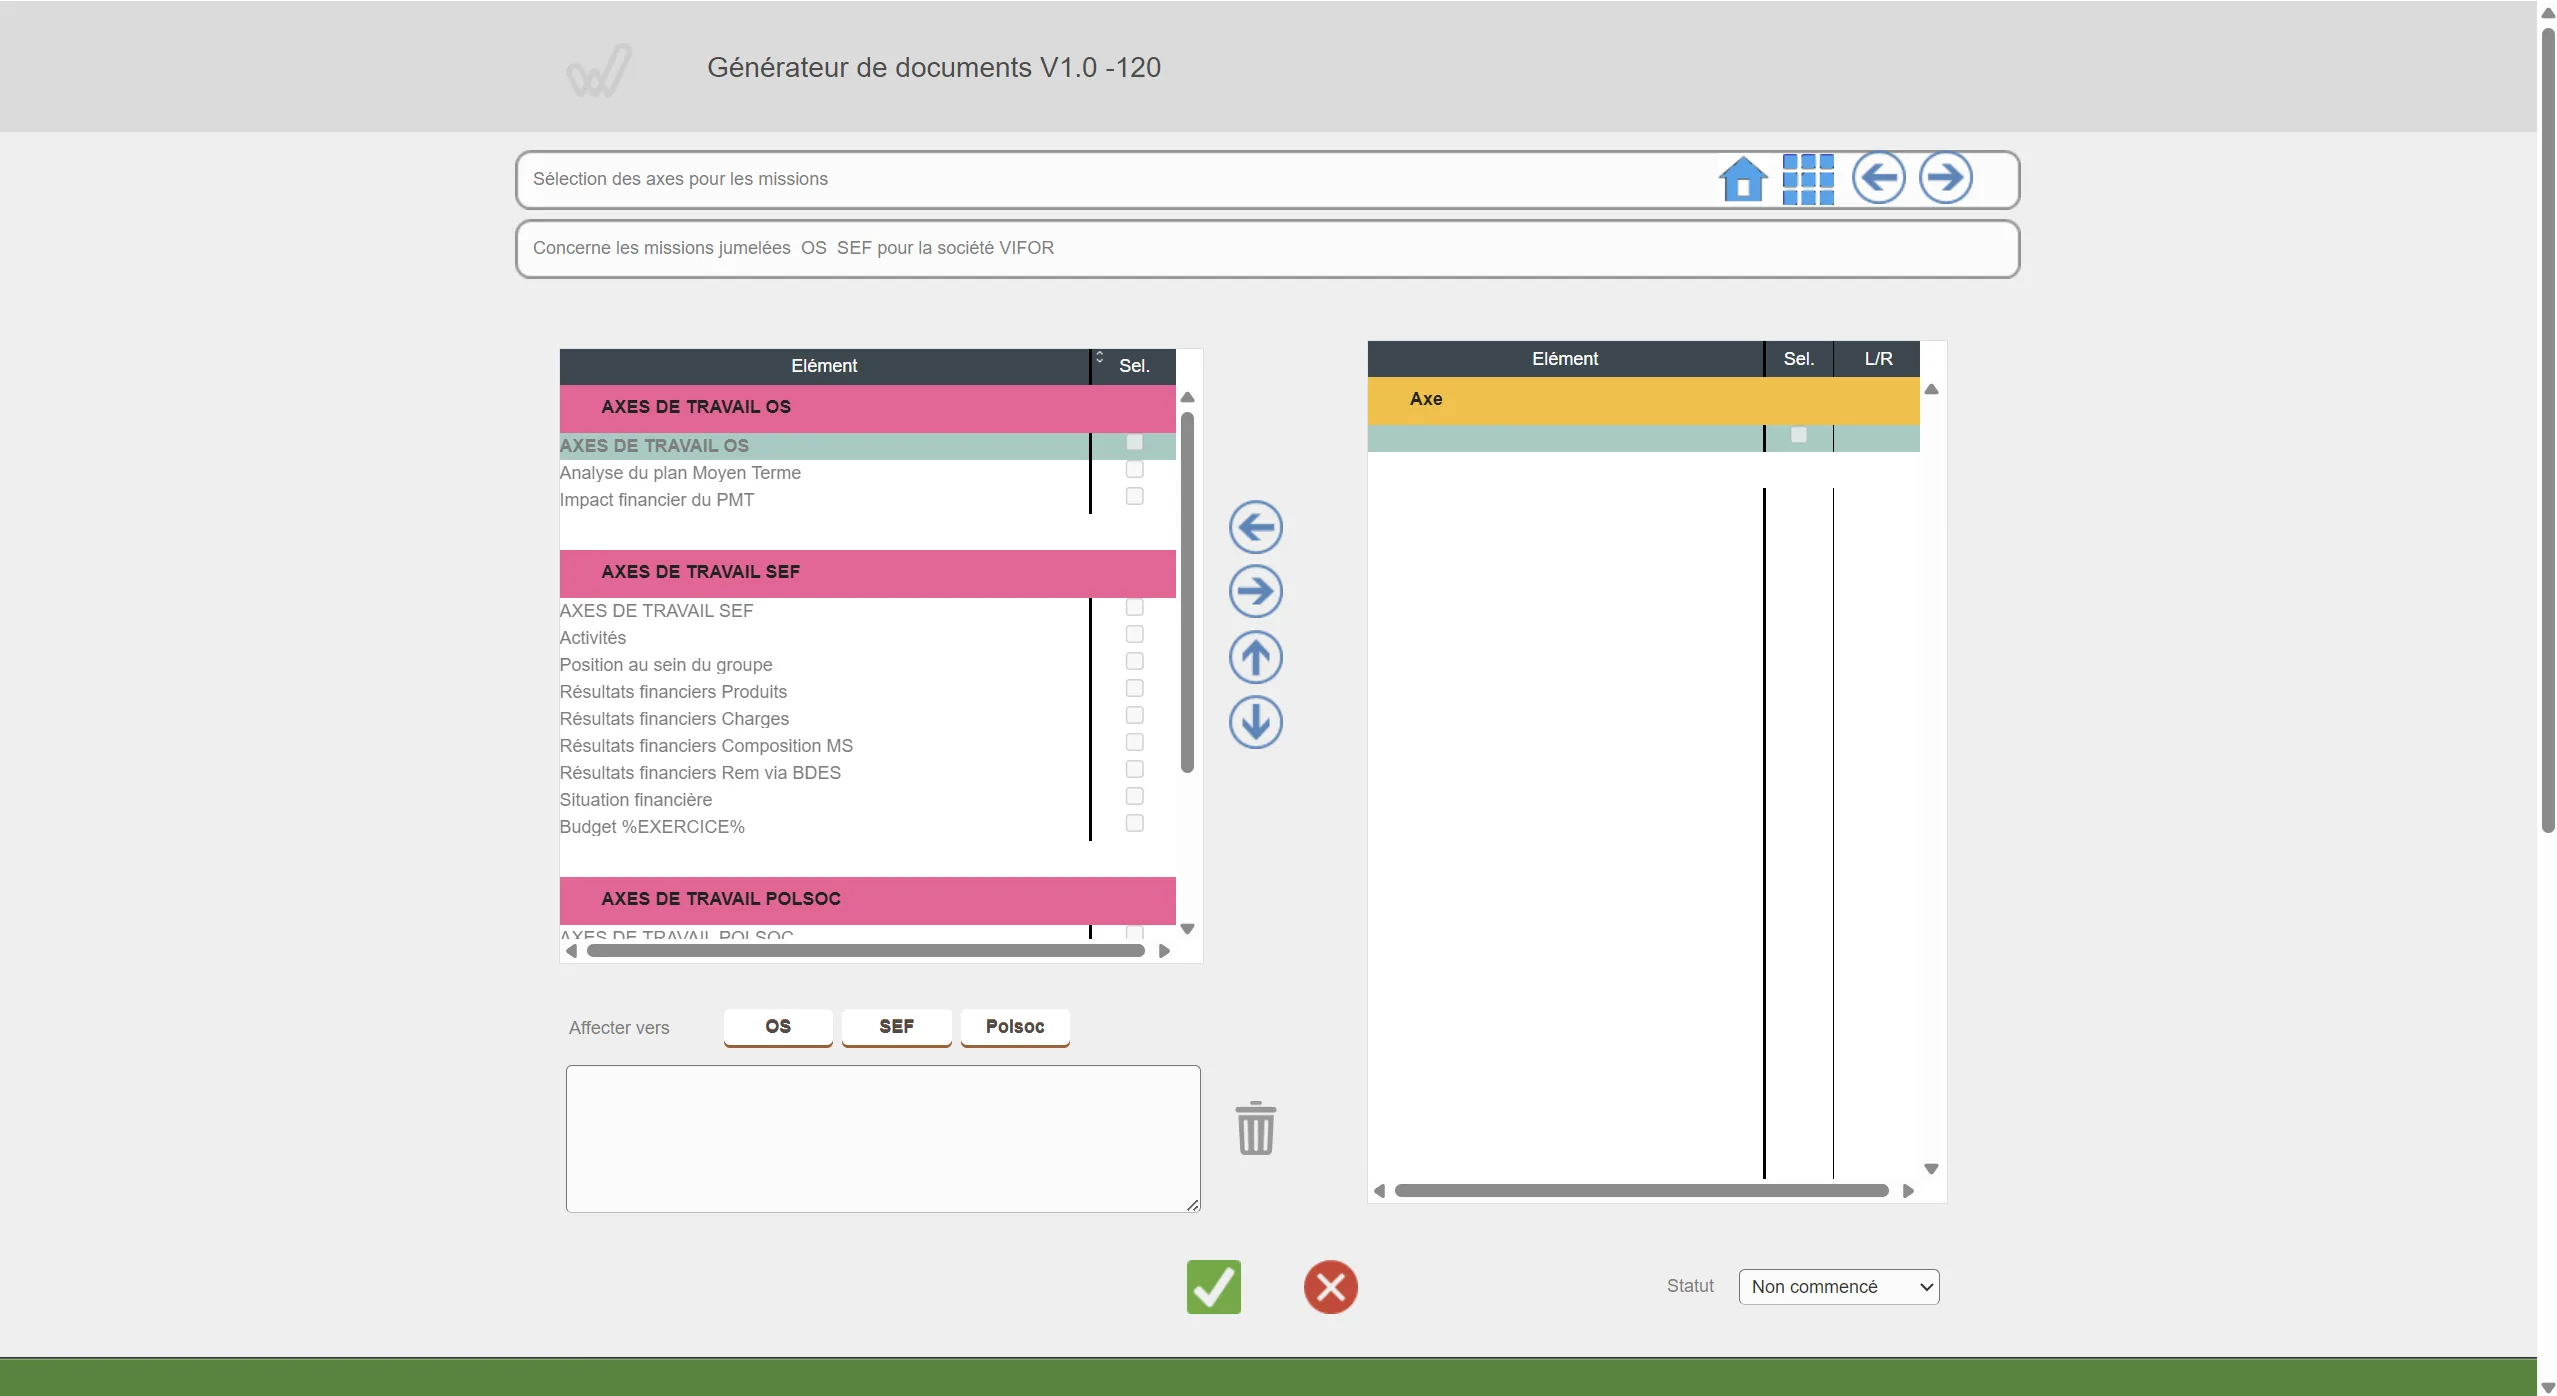Select the yellow Axe row

1643,399
